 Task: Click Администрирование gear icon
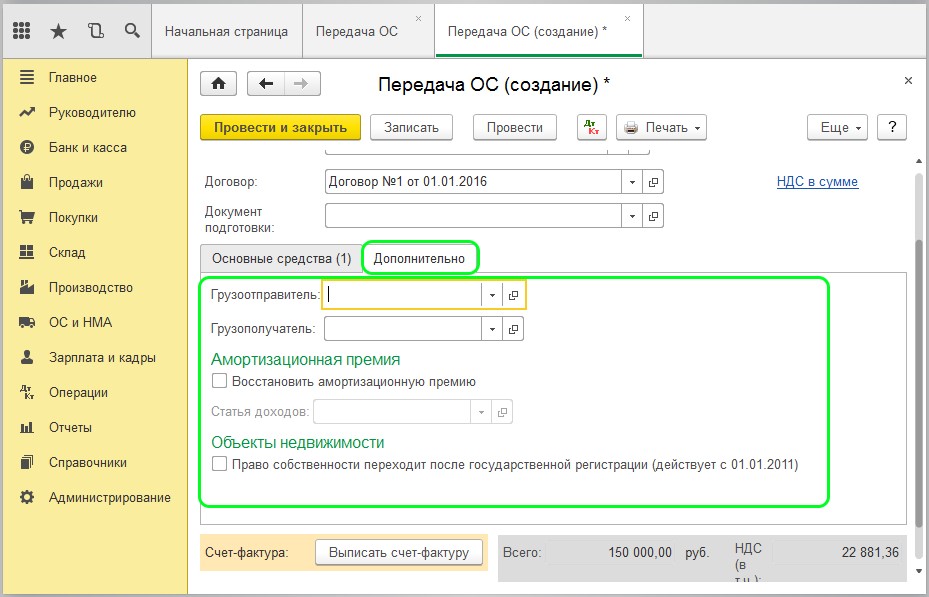click(x=27, y=497)
